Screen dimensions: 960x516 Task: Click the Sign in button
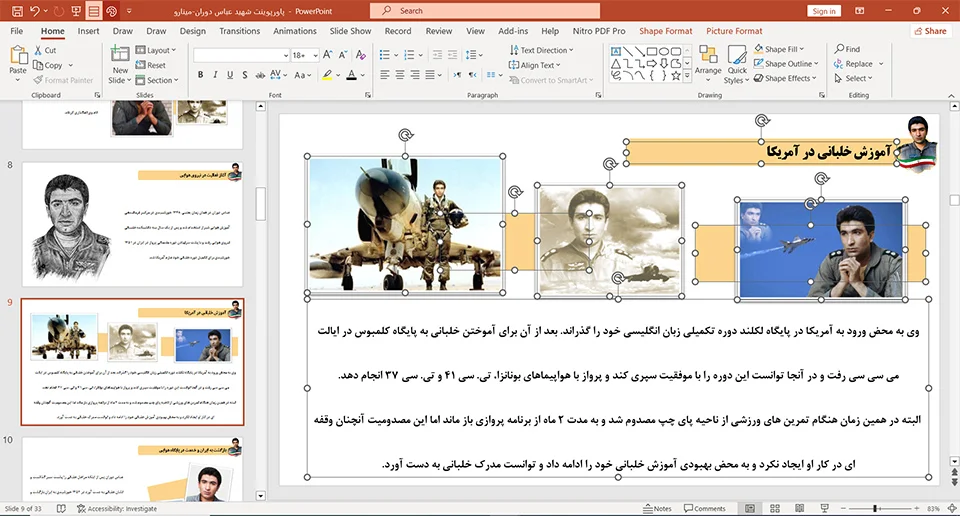824,11
